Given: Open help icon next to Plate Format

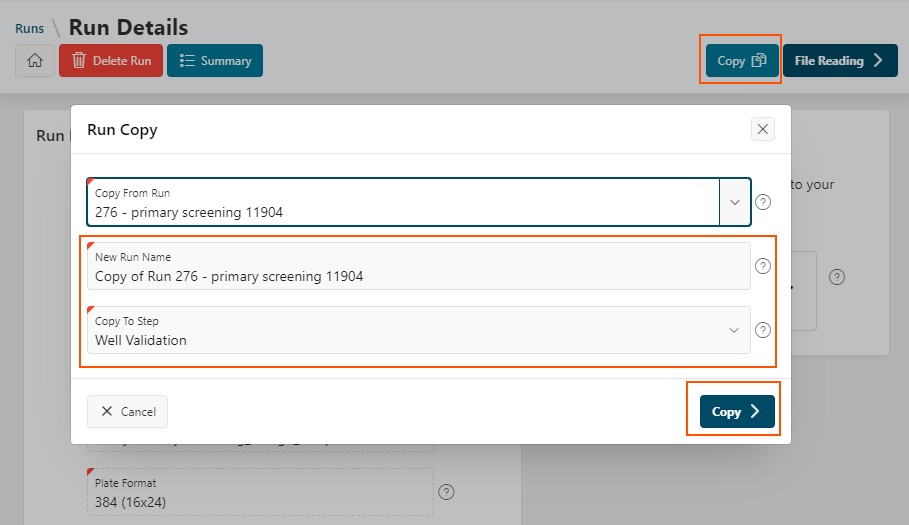Looking at the screenshot, I should tap(446, 492).
